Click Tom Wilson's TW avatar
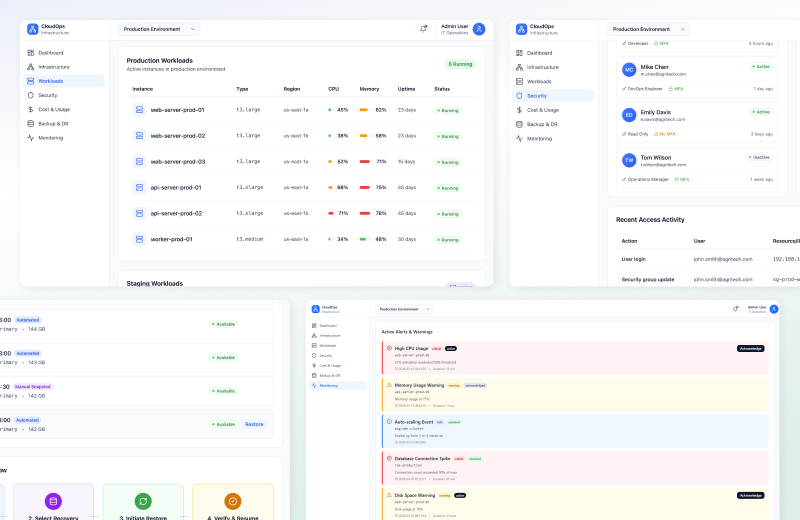Image resolution: width=800 pixels, height=520 pixels. (629, 160)
